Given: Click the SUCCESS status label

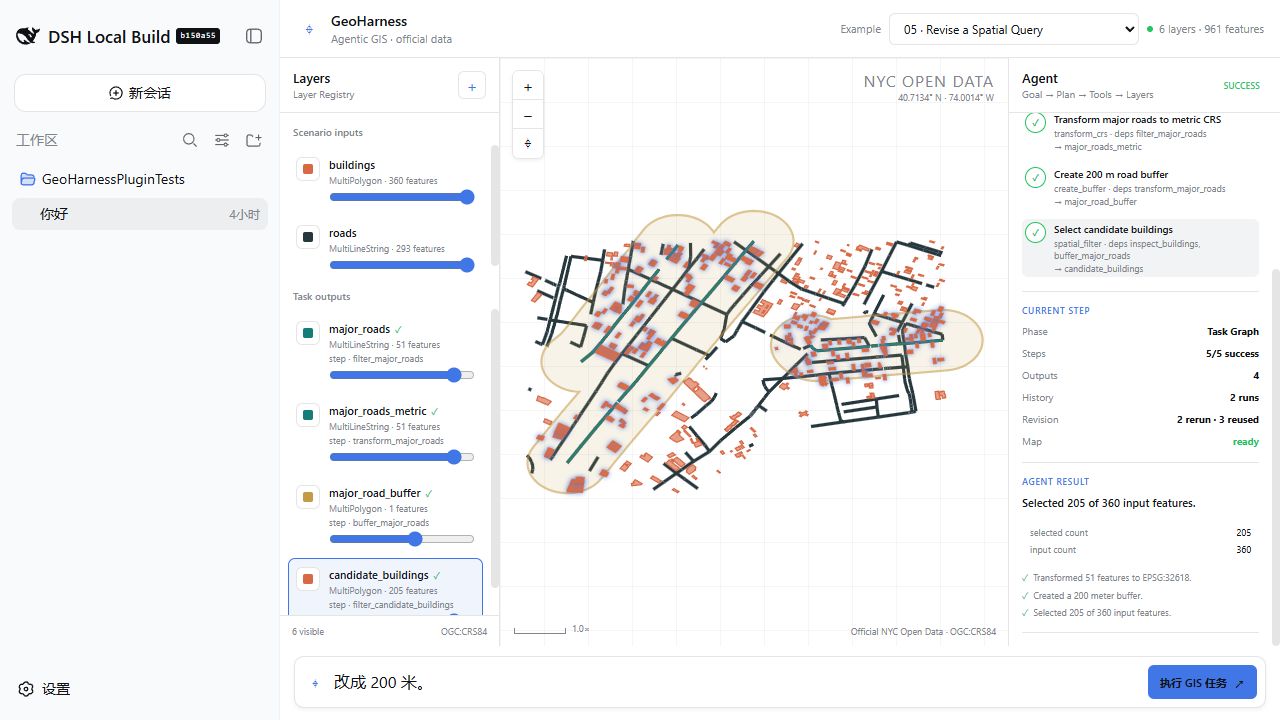Looking at the screenshot, I should (x=1241, y=86).
